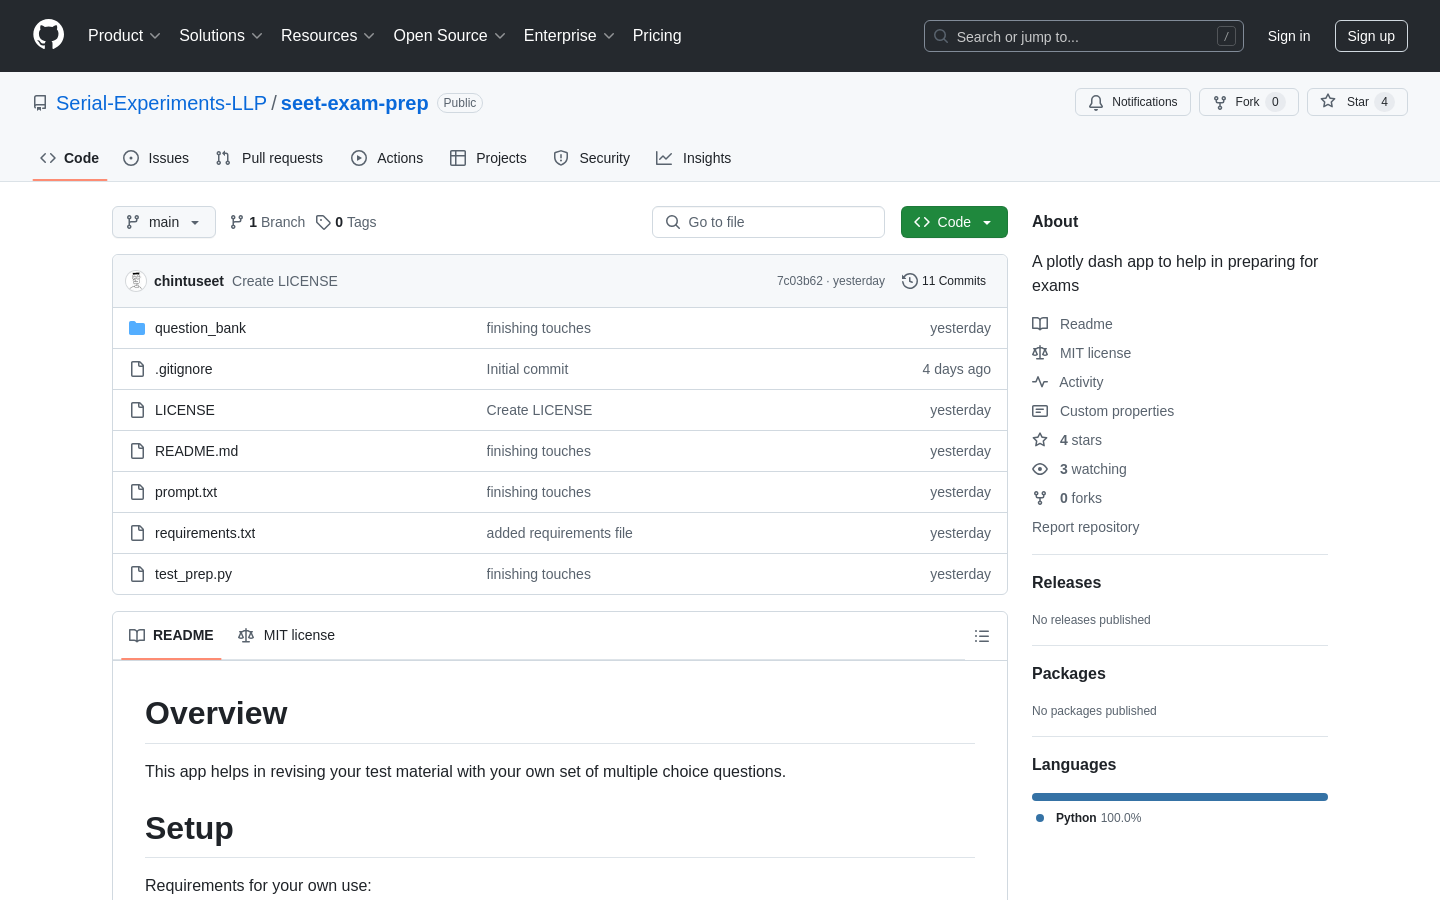Open the README.md file
The height and width of the screenshot is (900, 1440).
pos(197,451)
